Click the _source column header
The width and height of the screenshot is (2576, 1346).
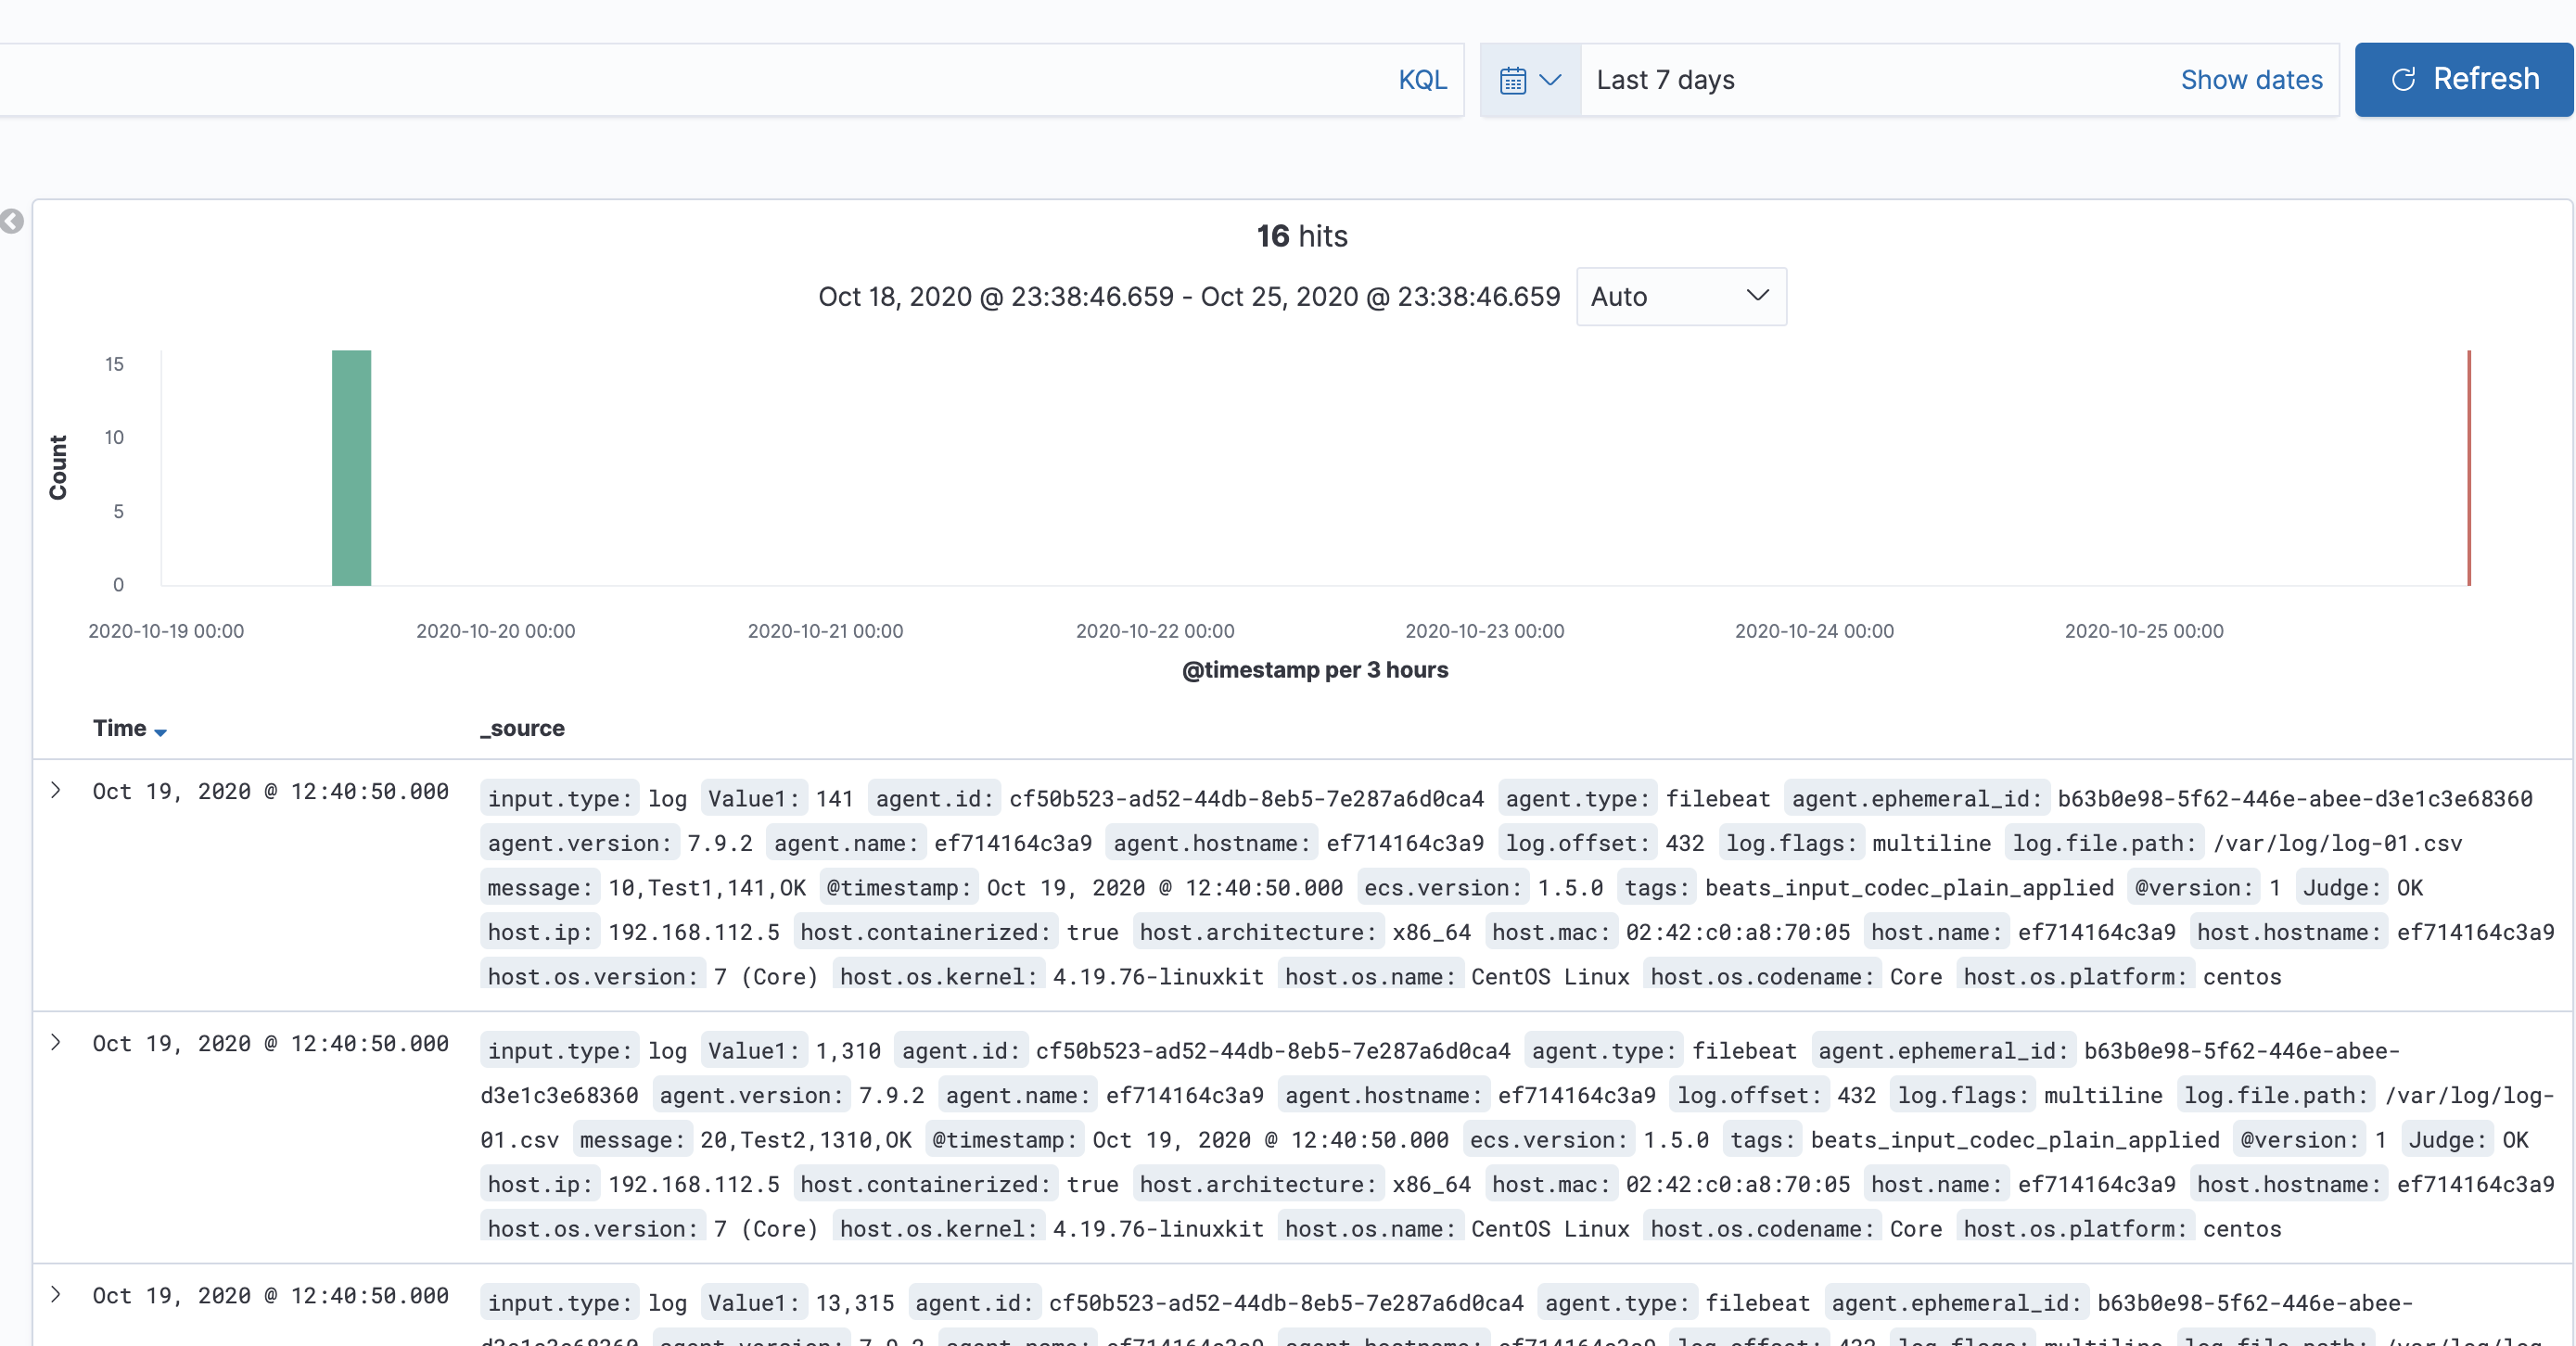(x=522, y=728)
